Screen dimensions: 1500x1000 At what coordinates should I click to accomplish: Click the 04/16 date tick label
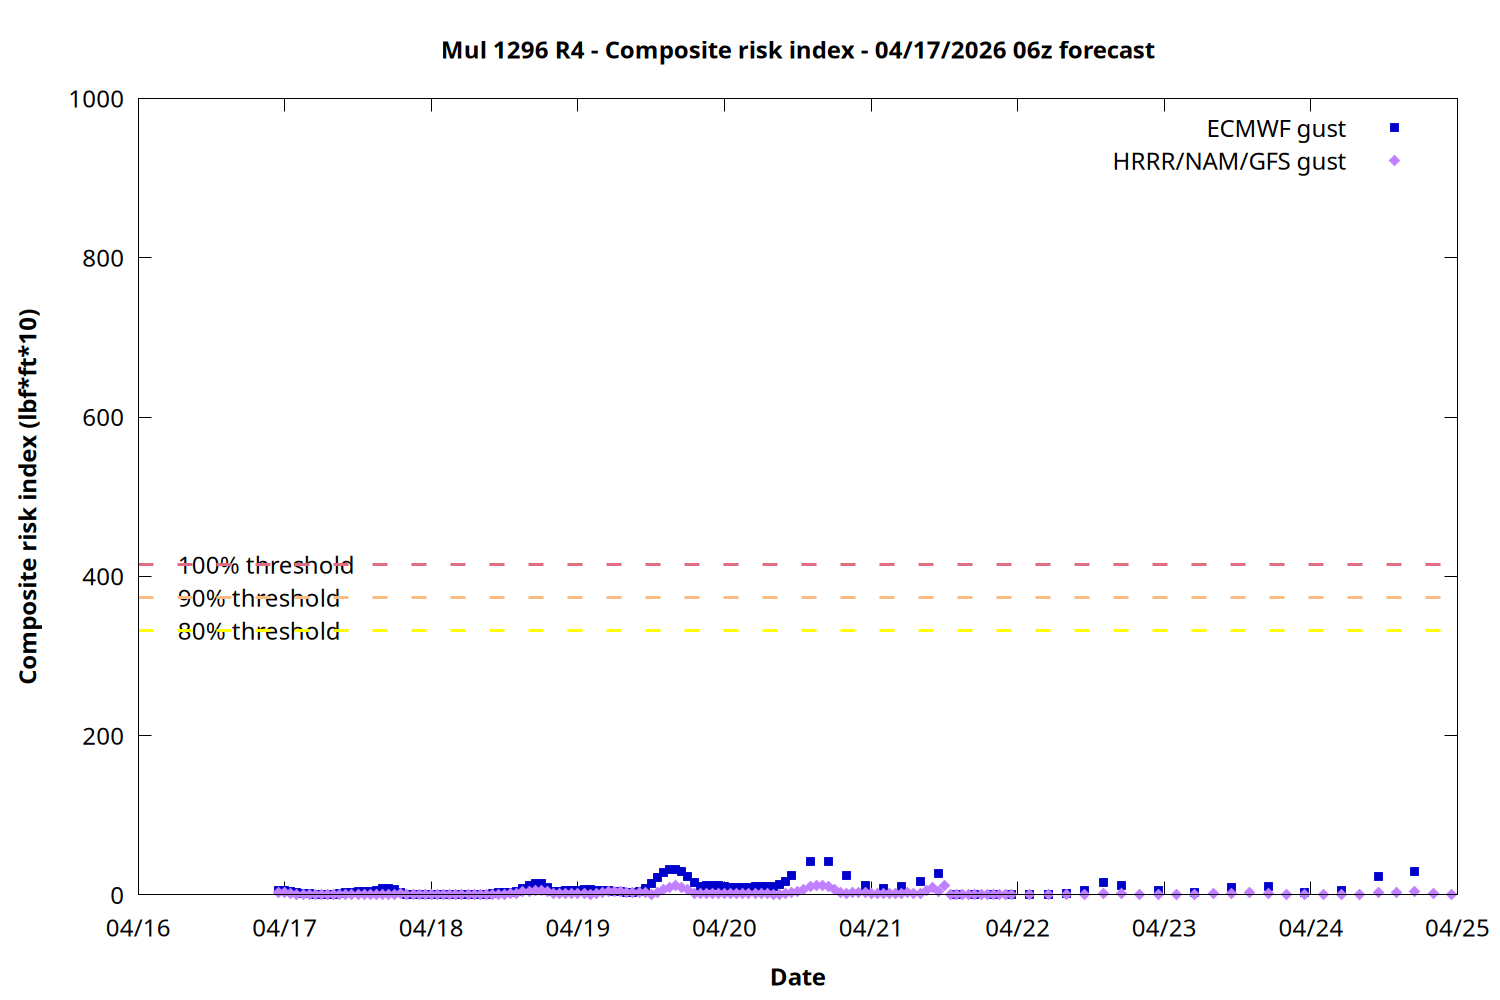tap(138, 929)
